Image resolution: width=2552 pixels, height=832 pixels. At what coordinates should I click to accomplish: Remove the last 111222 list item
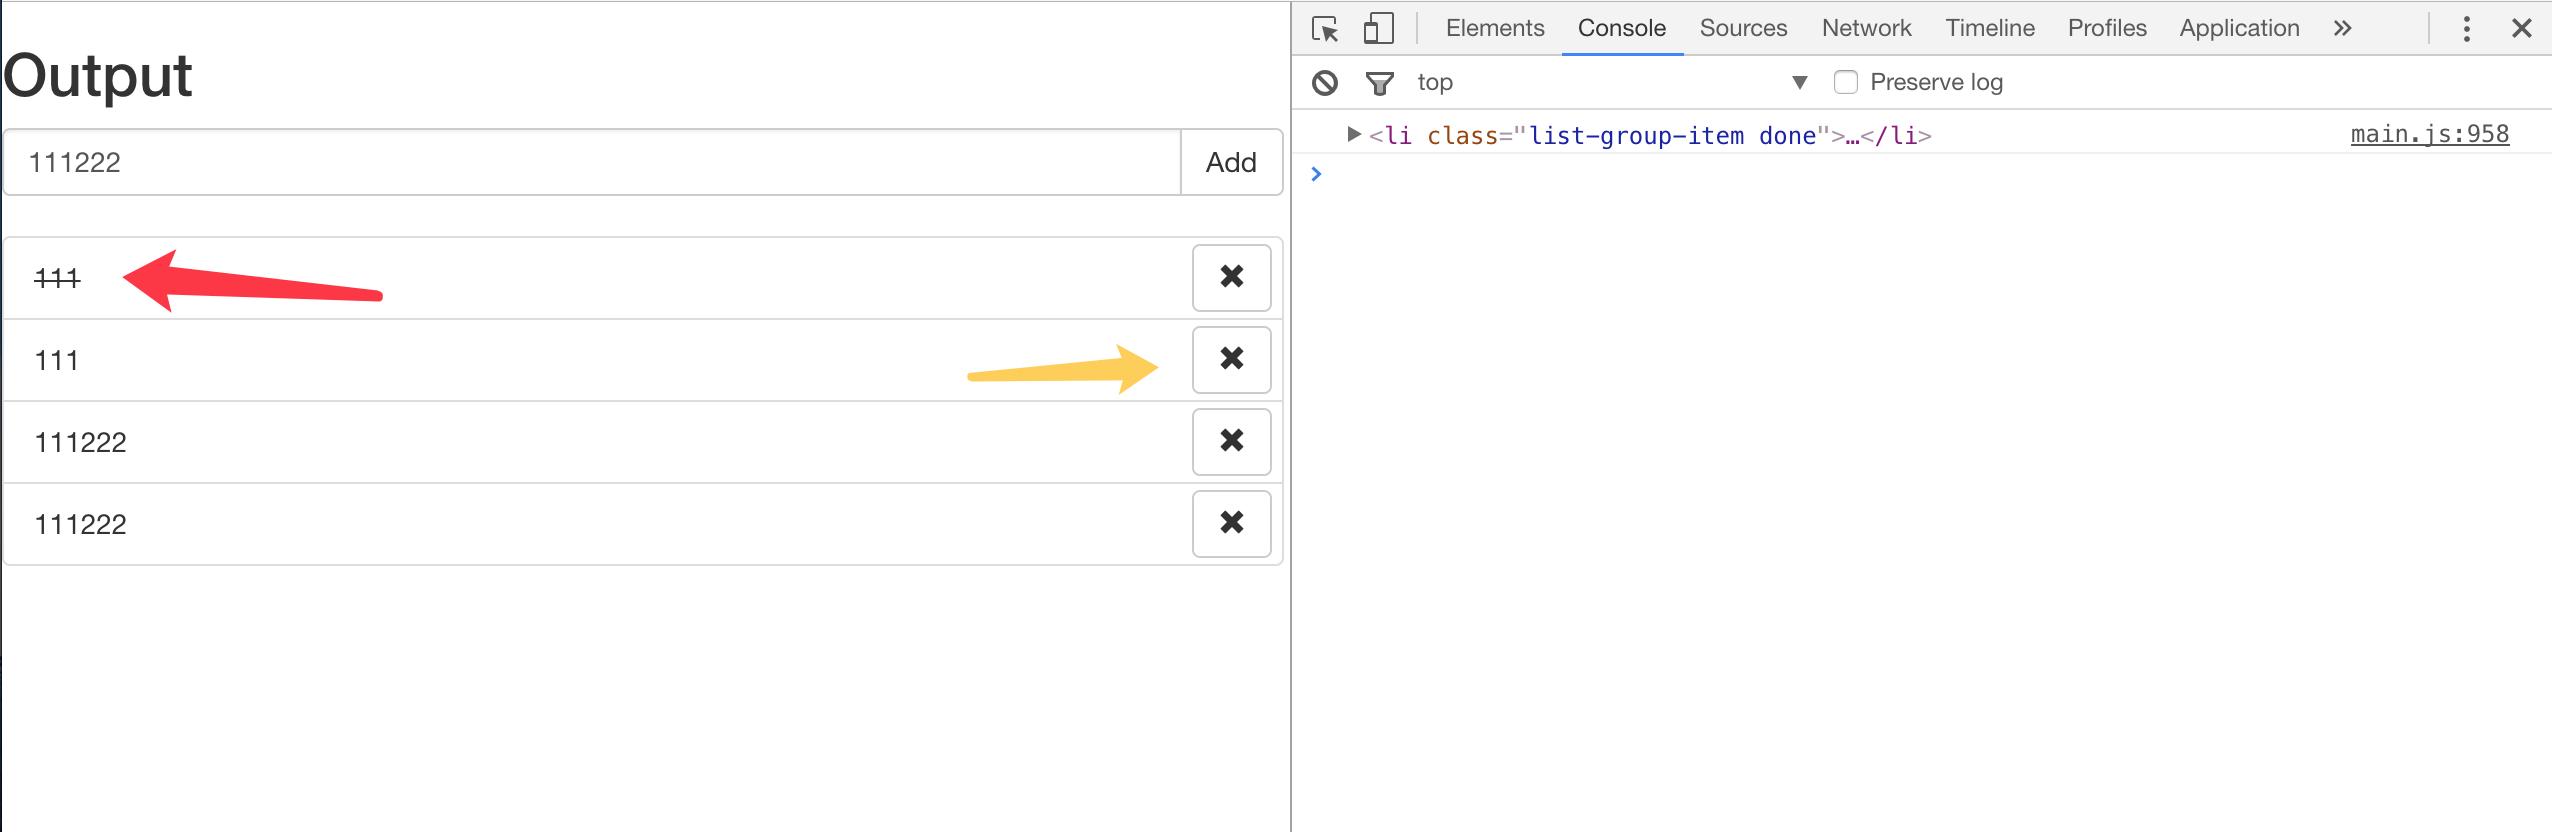pyautogui.click(x=1231, y=523)
